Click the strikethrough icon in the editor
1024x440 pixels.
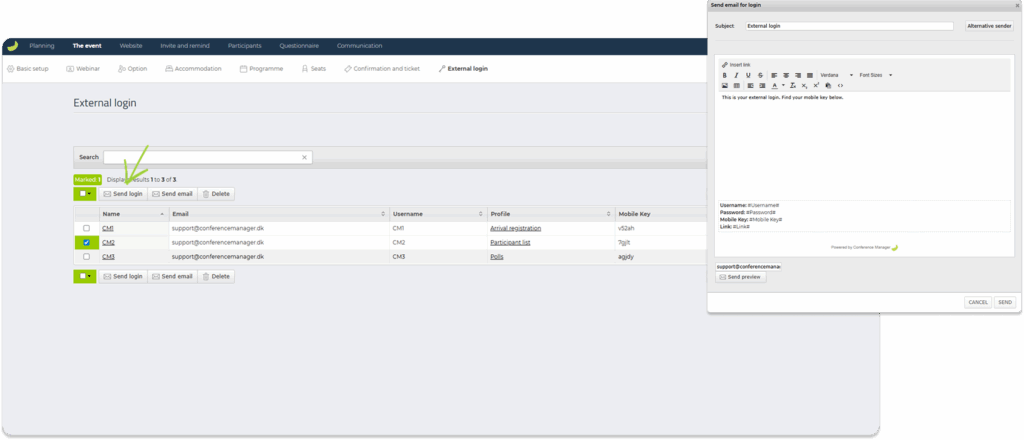click(760, 75)
